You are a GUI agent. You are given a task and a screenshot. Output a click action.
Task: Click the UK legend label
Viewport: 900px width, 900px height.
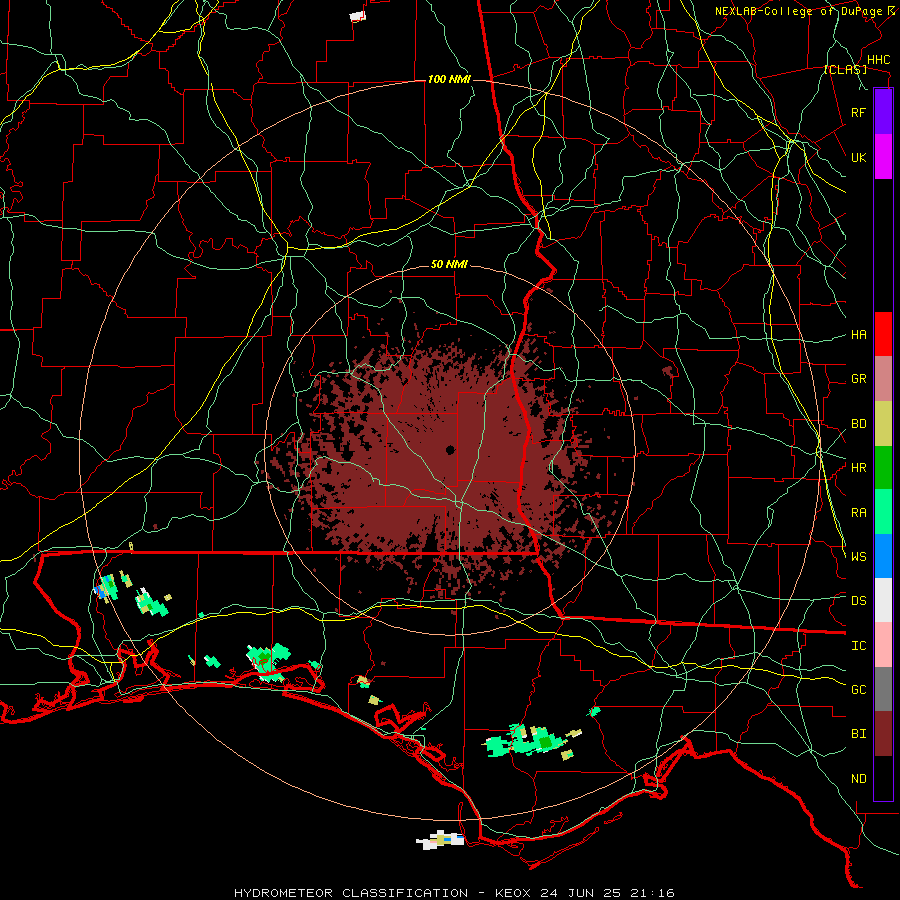pyautogui.click(x=858, y=157)
